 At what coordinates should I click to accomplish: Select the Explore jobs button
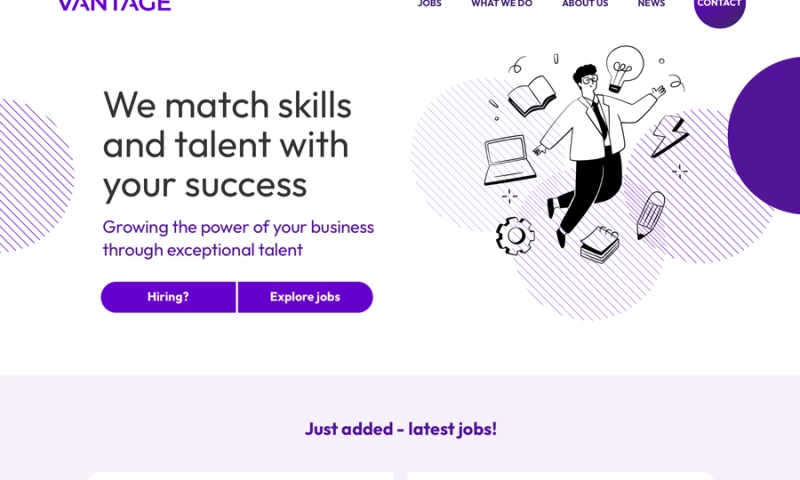[x=305, y=297]
